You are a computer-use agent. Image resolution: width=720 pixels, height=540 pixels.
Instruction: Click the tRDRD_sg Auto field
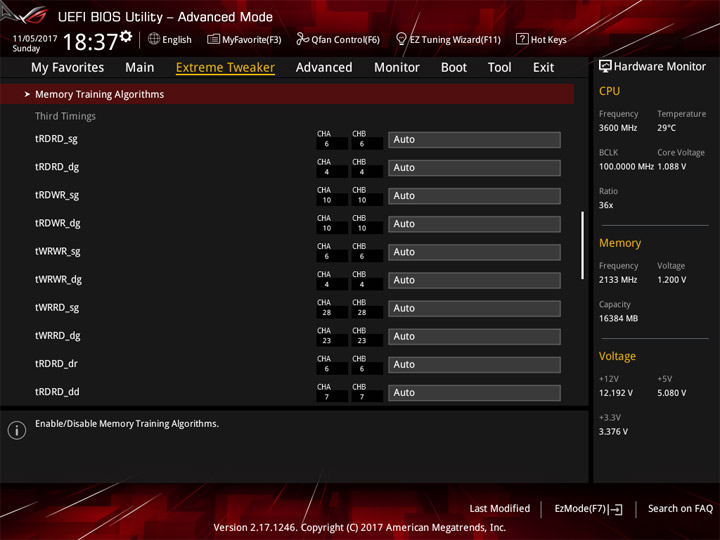tap(474, 140)
